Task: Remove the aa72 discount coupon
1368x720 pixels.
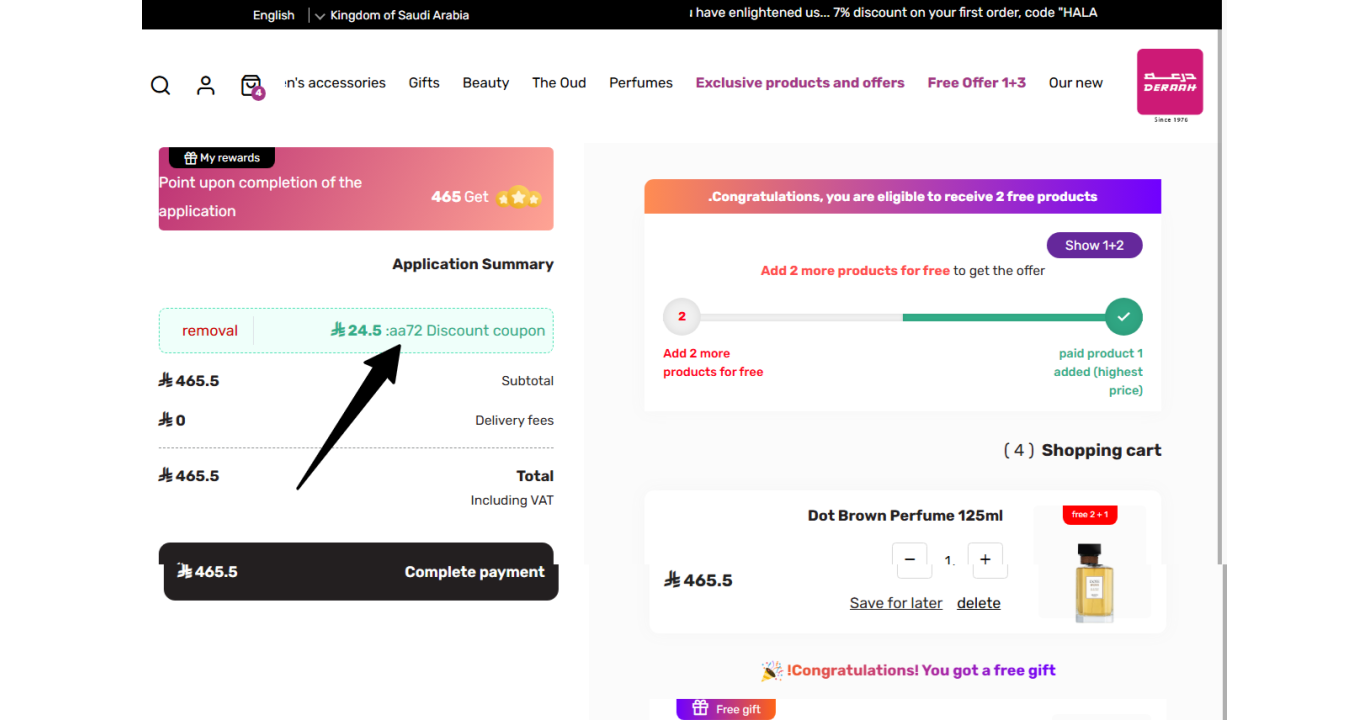Action: (x=210, y=331)
